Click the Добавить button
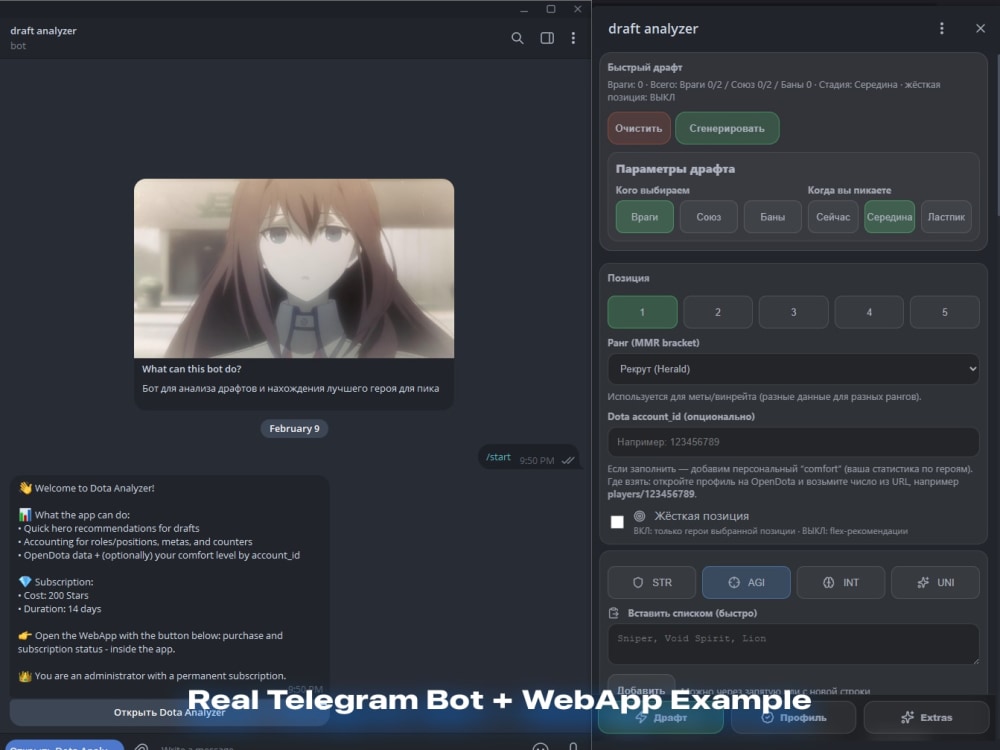The width and height of the screenshot is (1000, 750). pos(641,690)
